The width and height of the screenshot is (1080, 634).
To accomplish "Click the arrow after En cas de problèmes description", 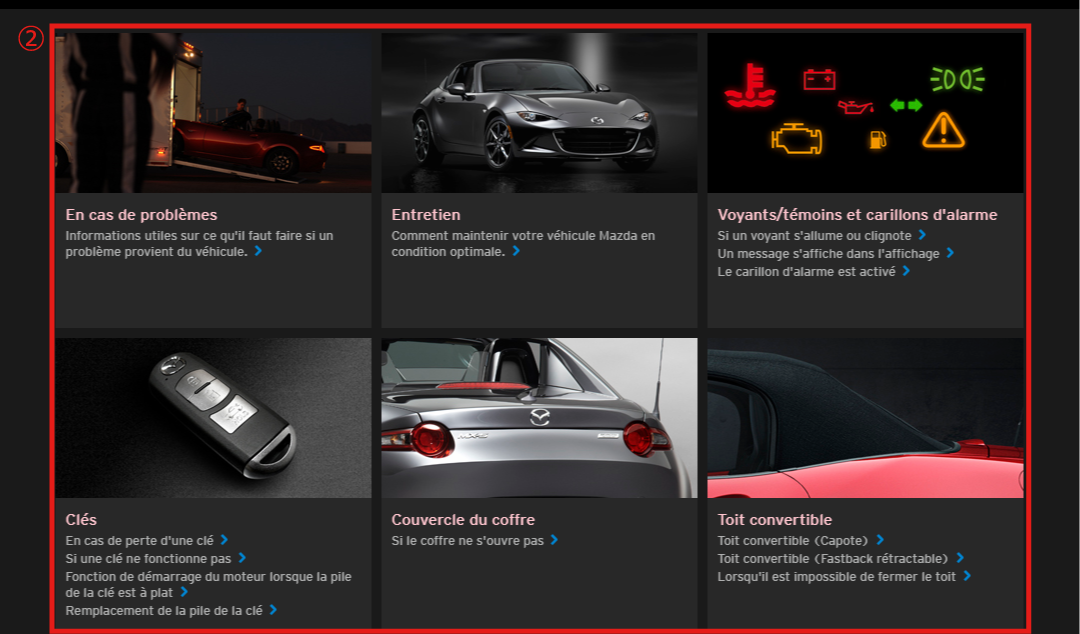I will click(258, 252).
